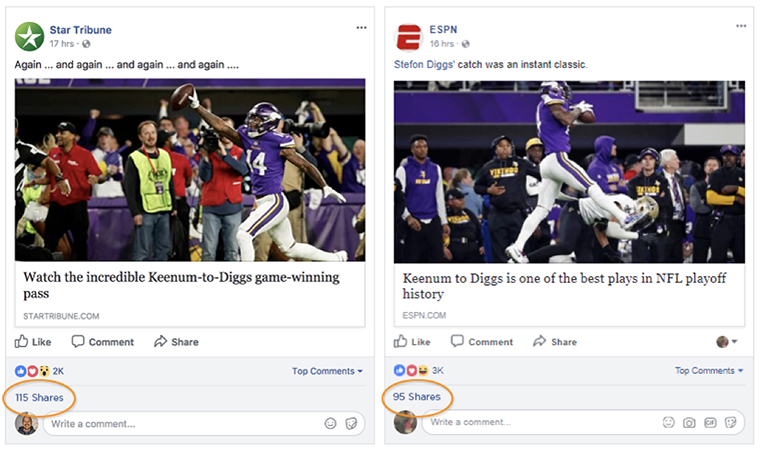Image resolution: width=760 pixels, height=450 pixels.
Task: Click the public globe icon on Star Tribune post
Action: (86, 44)
